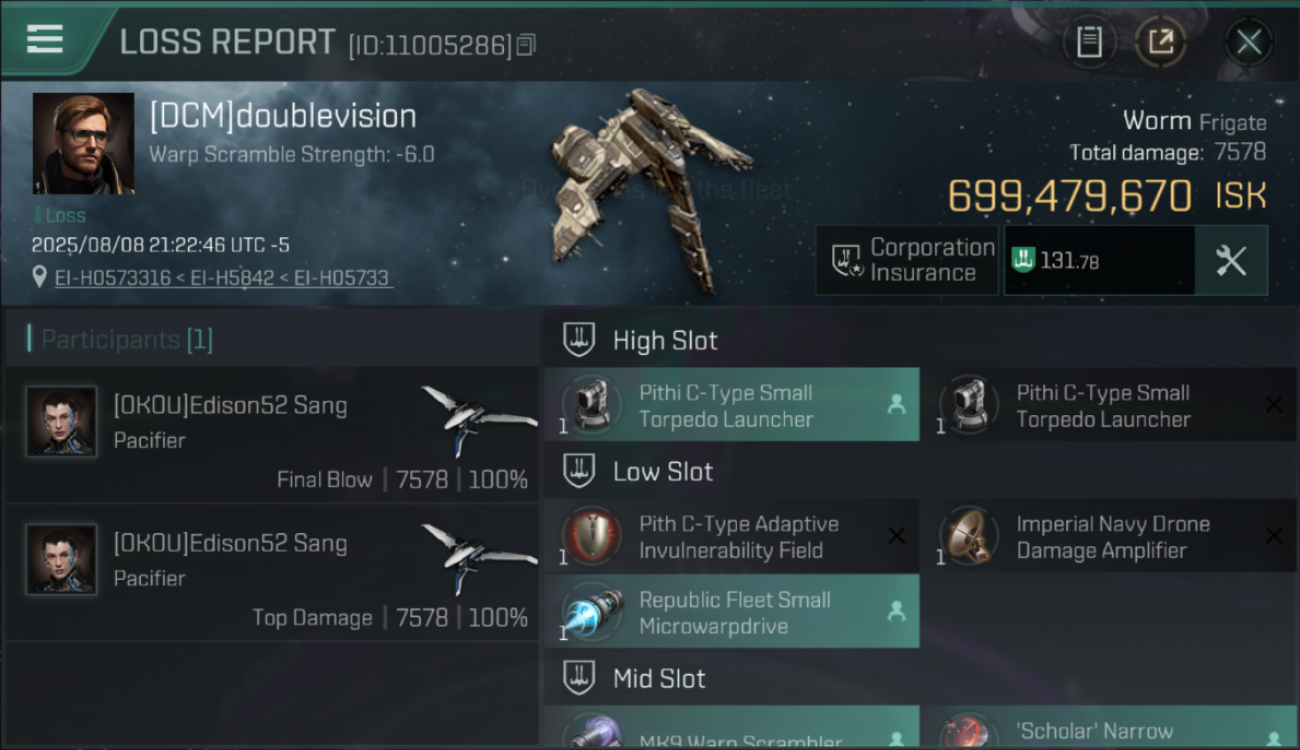Open the clipboard report icon

1089,42
